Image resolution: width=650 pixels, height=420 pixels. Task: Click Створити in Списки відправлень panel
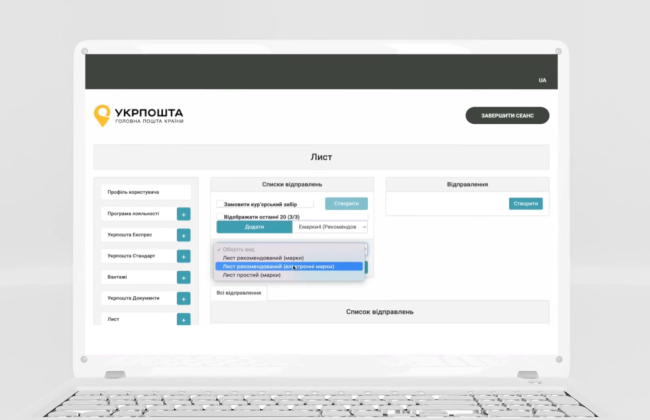tap(346, 204)
